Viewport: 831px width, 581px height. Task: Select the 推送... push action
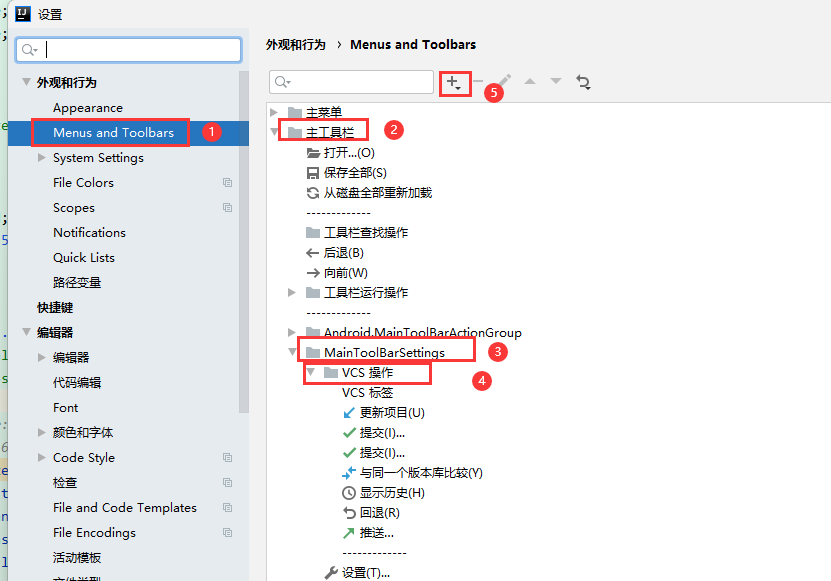tap(376, 532)
